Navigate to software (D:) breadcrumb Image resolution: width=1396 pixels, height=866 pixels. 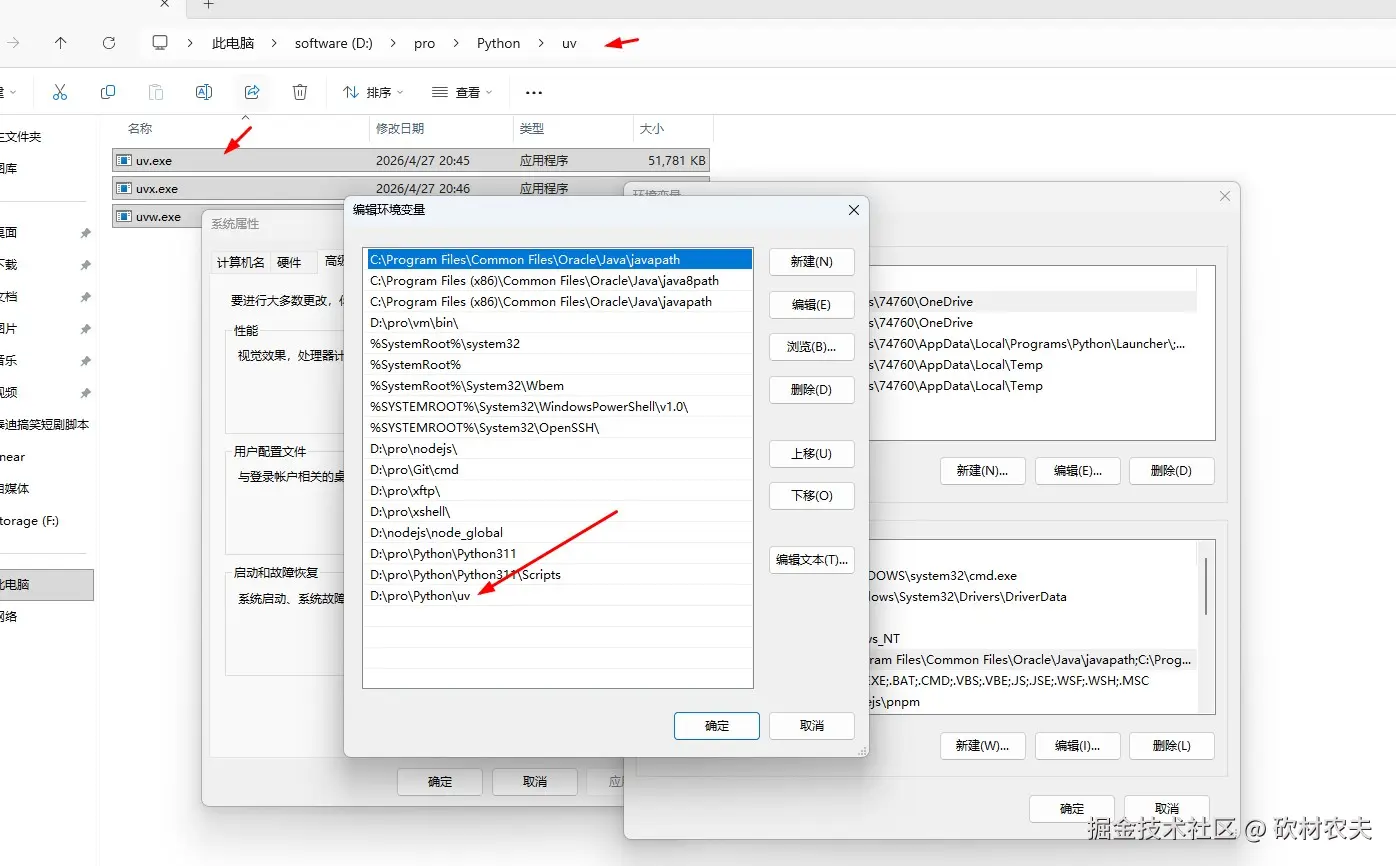tap(334, 43)
